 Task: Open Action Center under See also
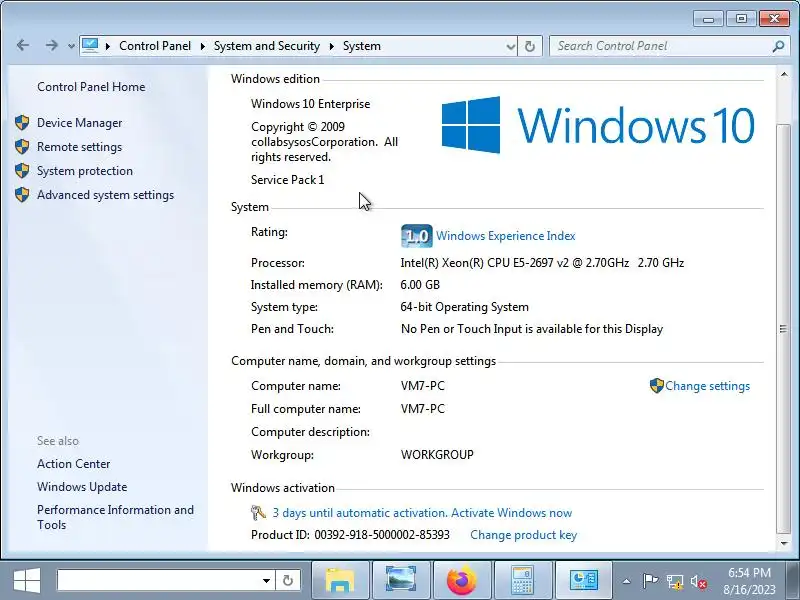click(x=73, y=464)
